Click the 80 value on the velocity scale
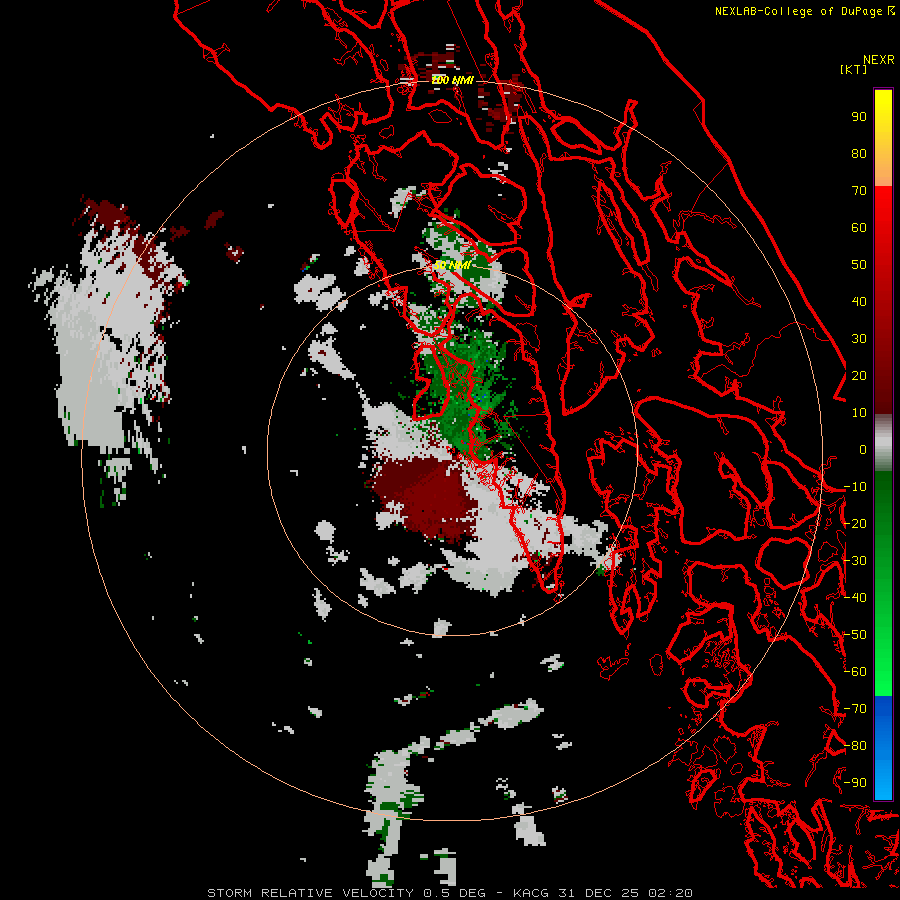The width and height of the screenshot is (900, 900). point(859,153)
